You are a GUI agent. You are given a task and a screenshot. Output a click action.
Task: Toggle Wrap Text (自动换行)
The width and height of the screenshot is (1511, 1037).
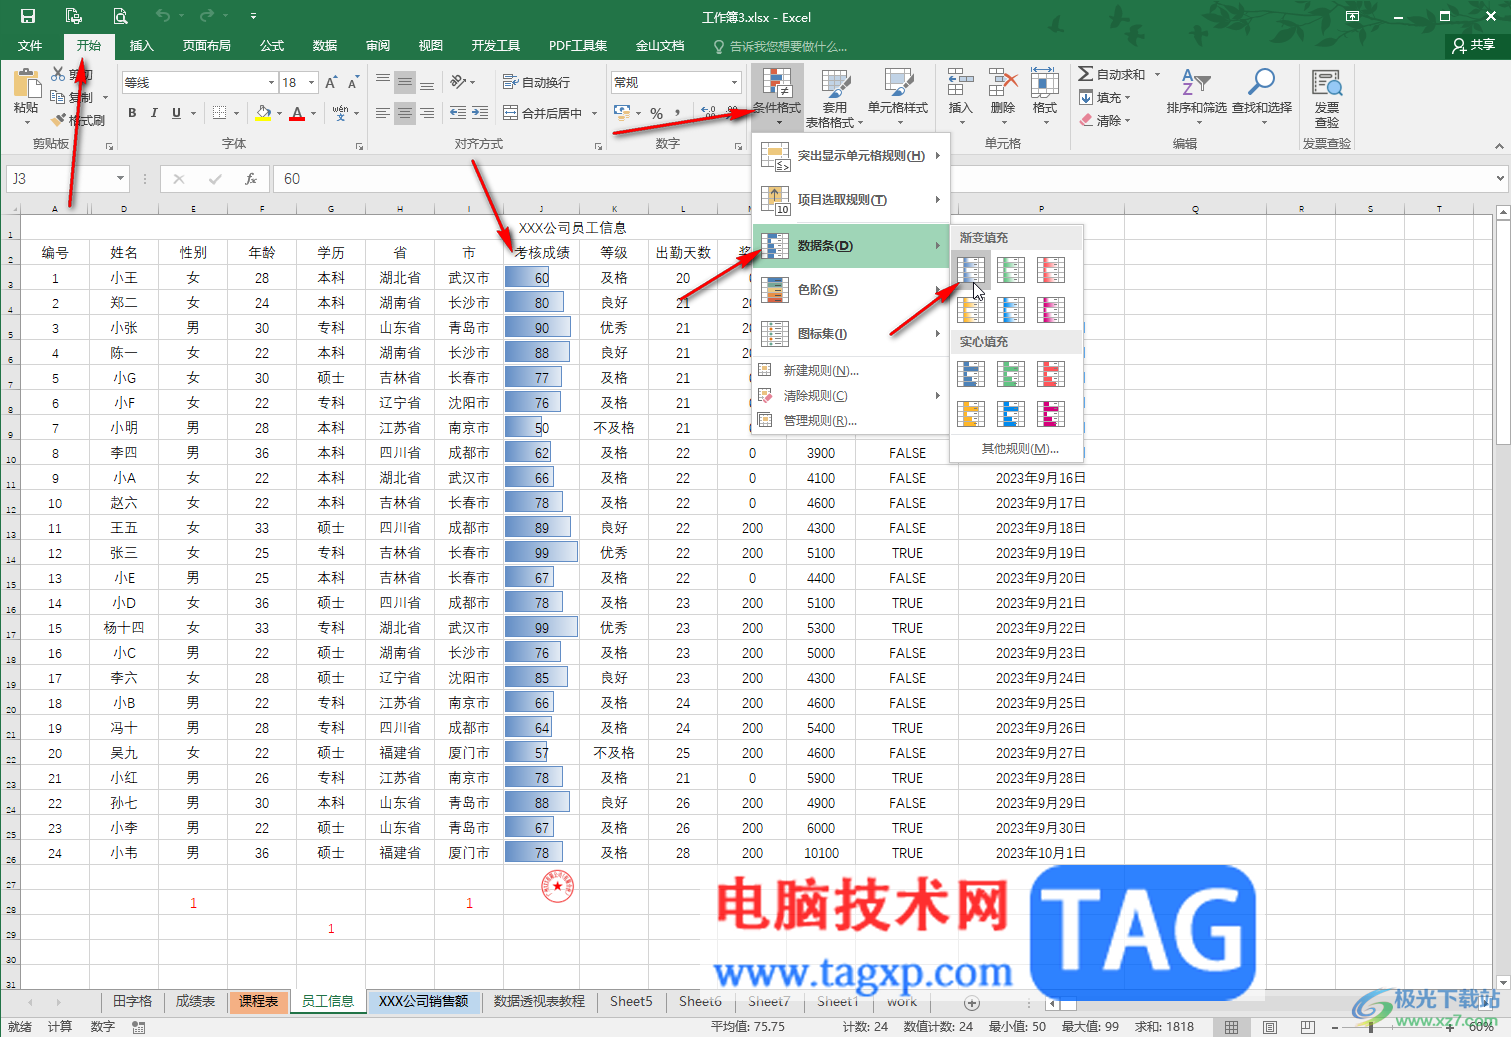coord(537,82)
